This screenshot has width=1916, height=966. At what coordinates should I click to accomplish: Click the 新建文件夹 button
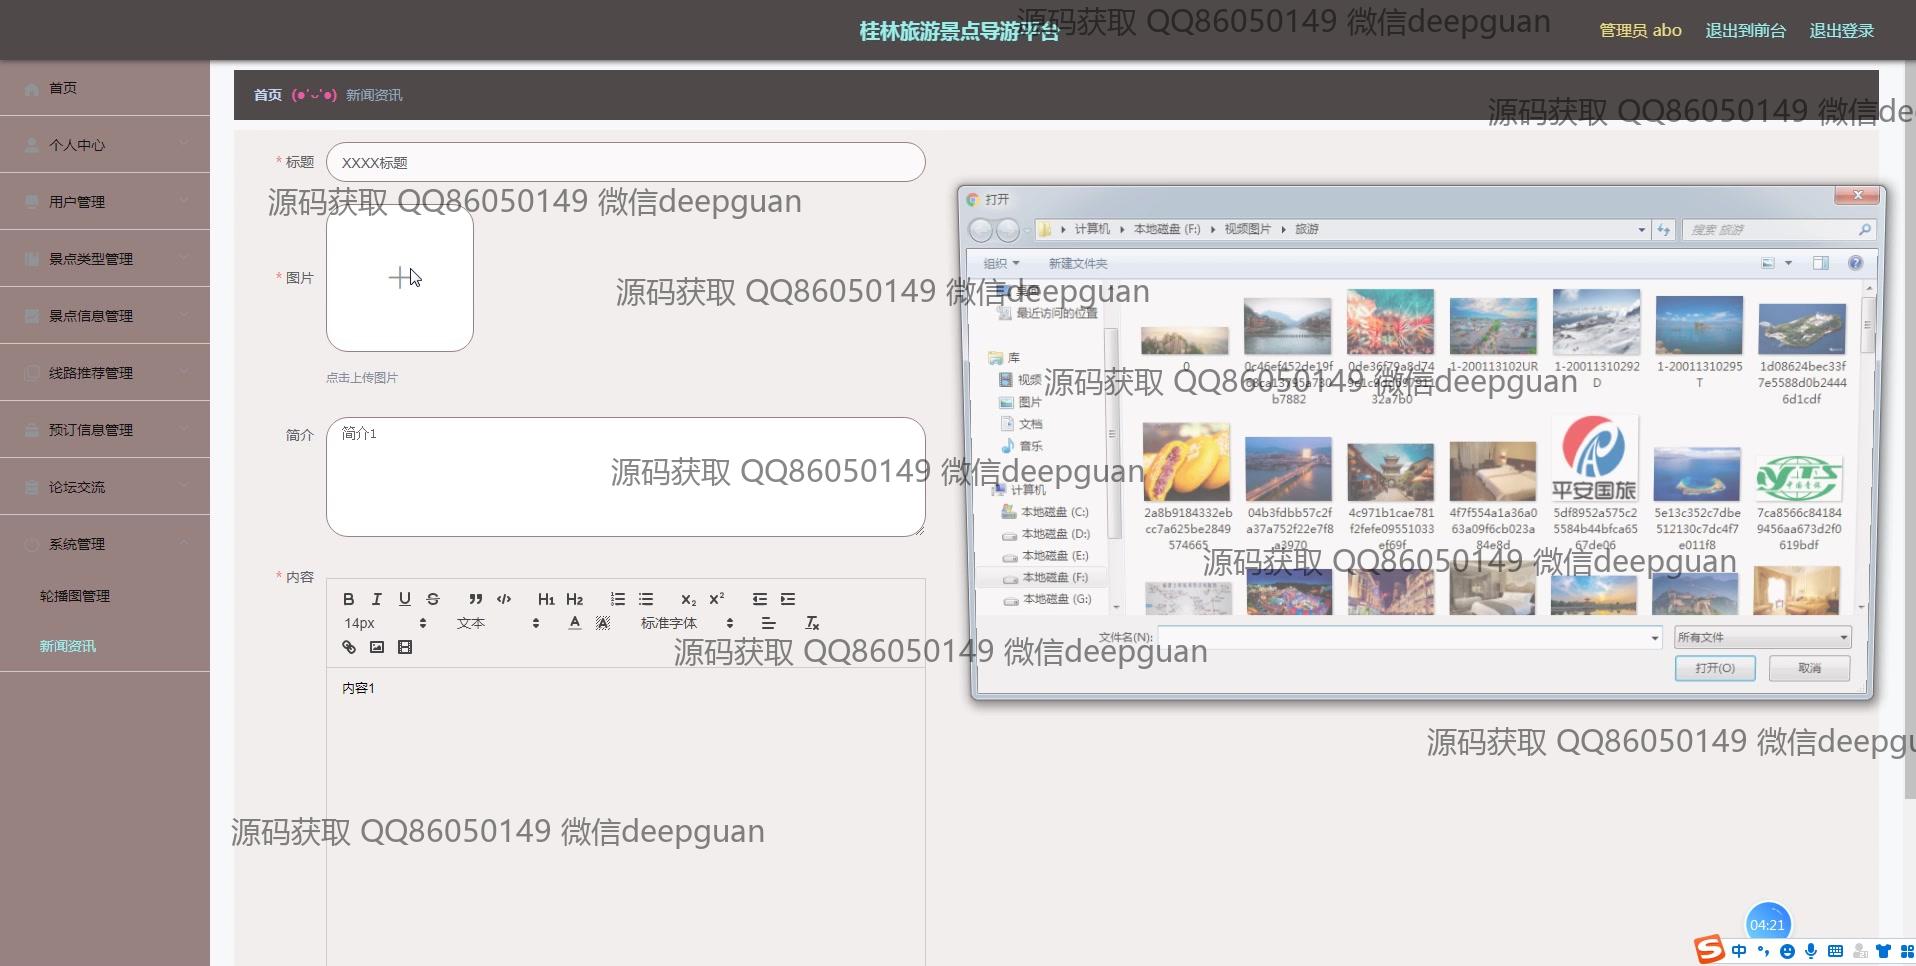tap(1078, 263)
